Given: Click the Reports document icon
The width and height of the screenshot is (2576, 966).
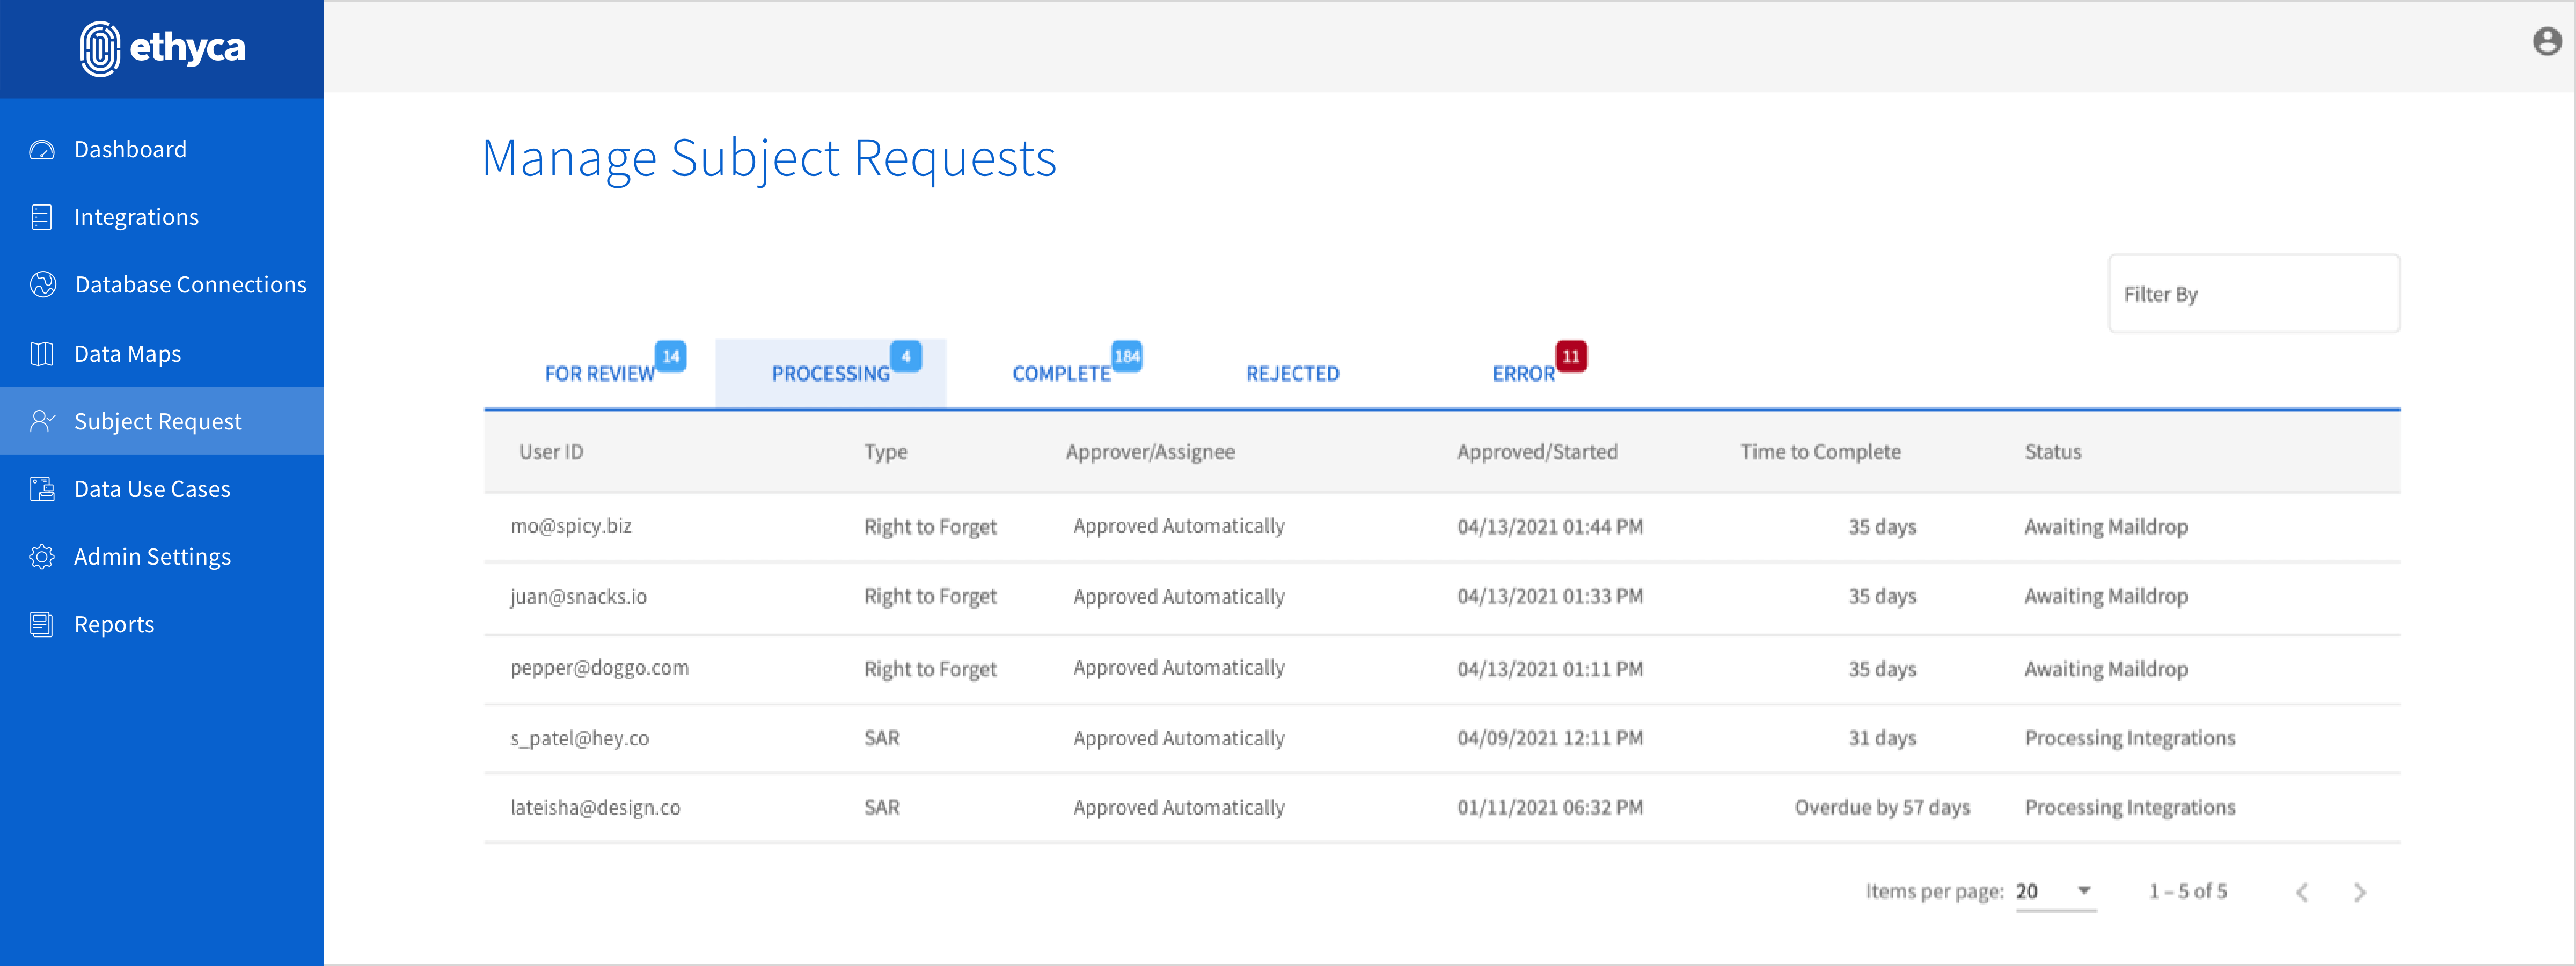Looking at the screenshot, I should (x=42, y=625).
